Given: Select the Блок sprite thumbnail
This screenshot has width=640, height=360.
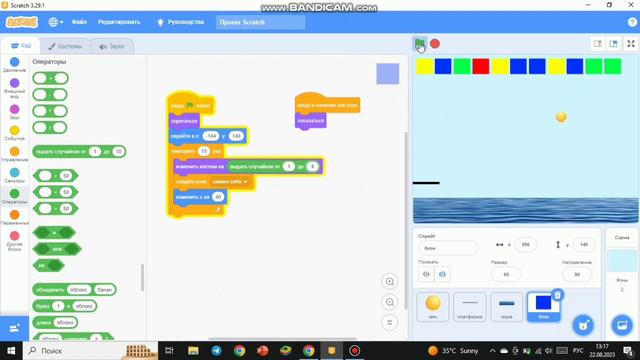Looking at the screenshot, I should click(x=543, y=307).
